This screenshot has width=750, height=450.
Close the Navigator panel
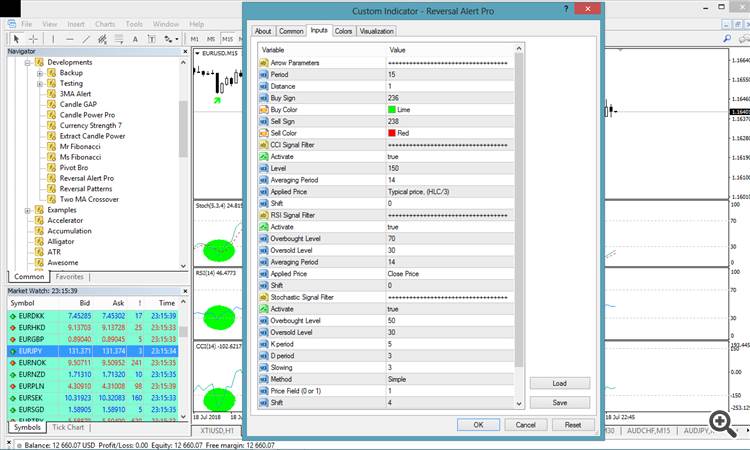[x=185, y=51]
